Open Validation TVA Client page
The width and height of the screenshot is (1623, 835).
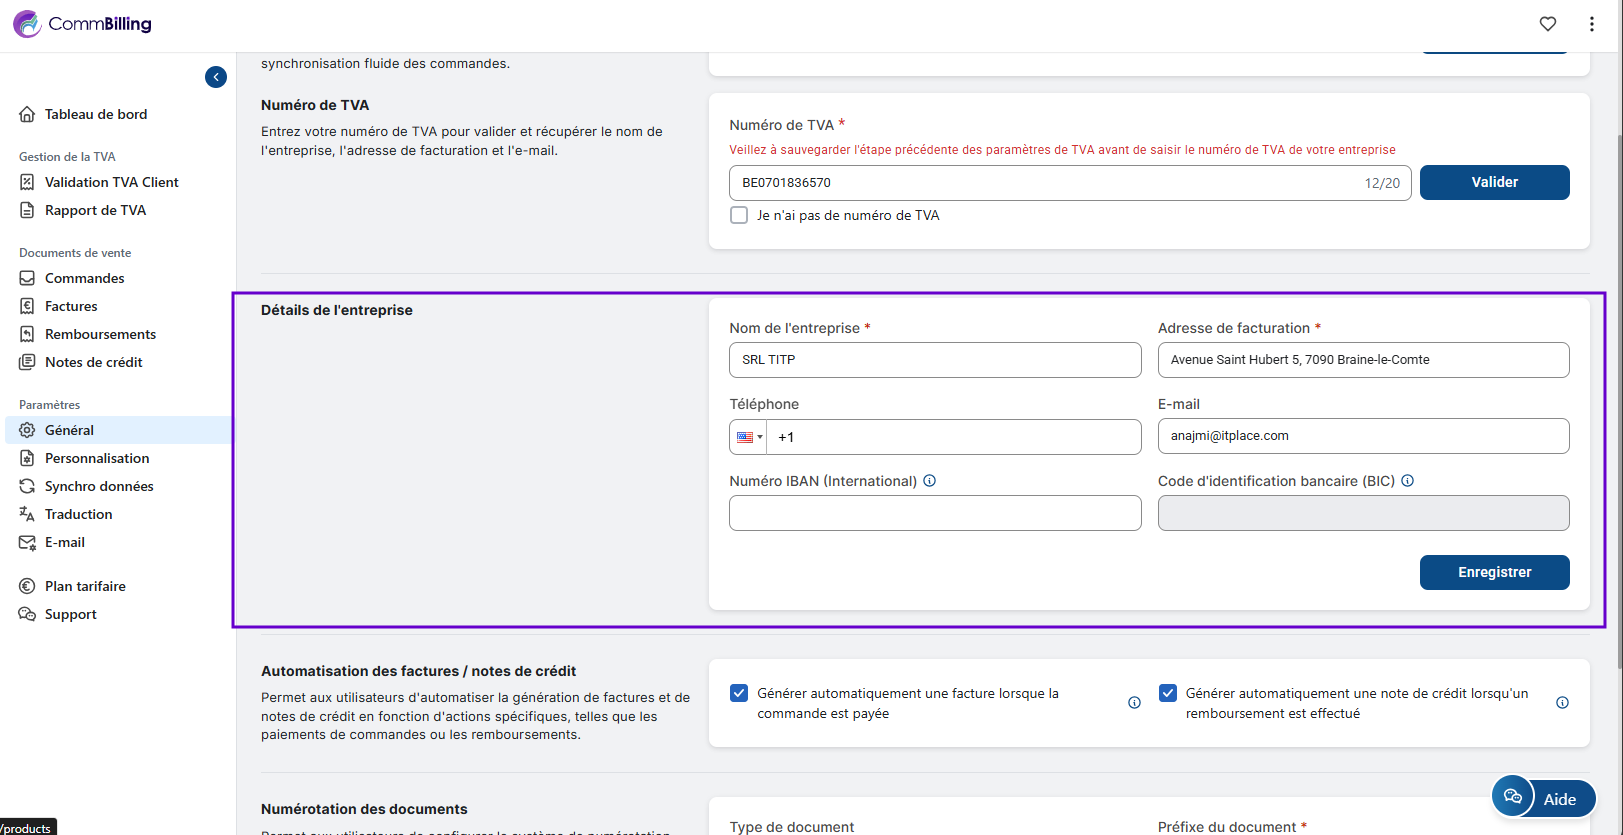[x=111, y=182]
